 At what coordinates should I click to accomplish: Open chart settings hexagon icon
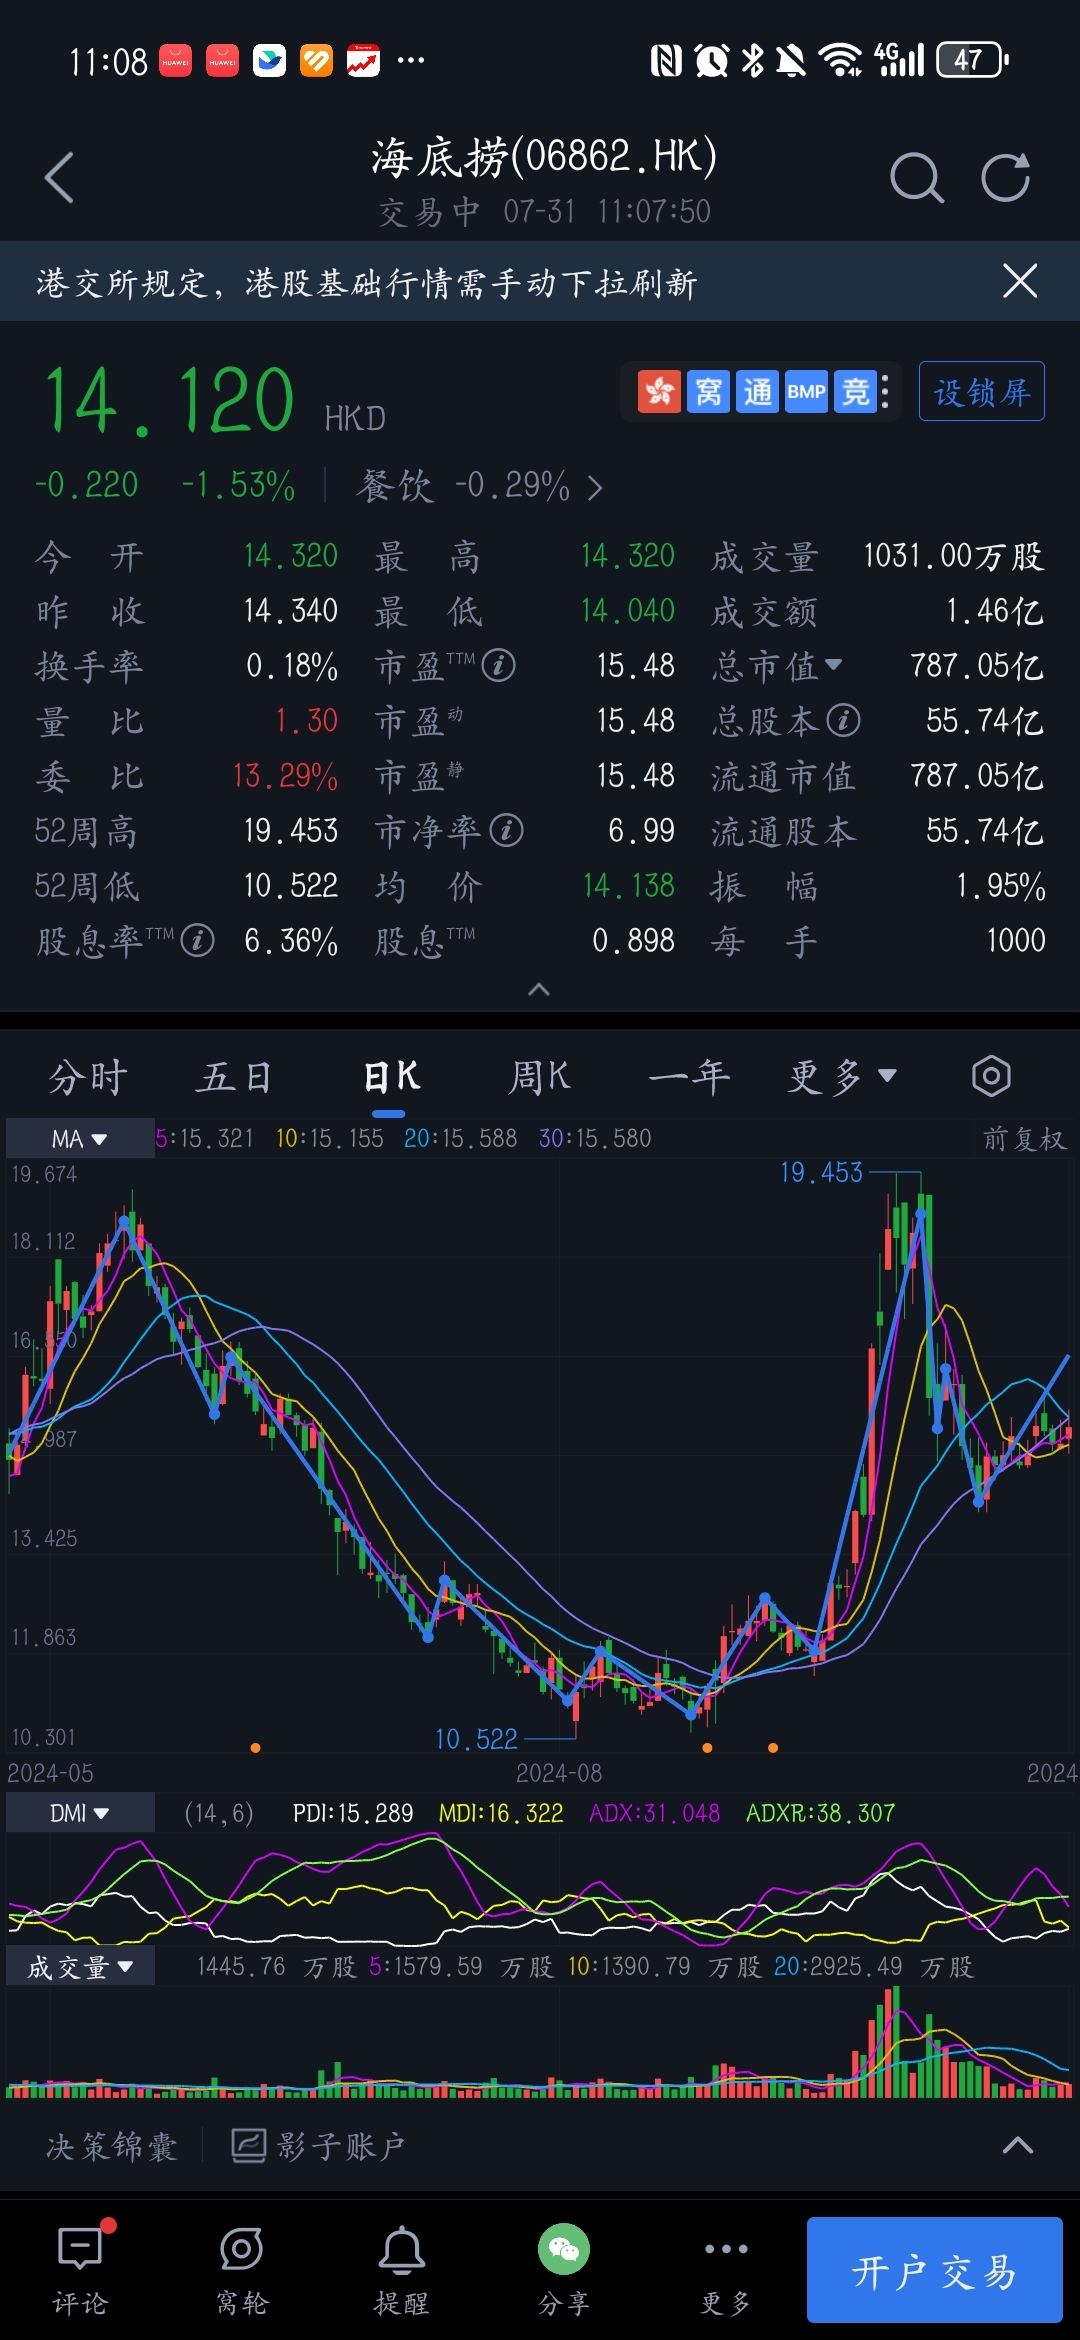point(991,1076)
